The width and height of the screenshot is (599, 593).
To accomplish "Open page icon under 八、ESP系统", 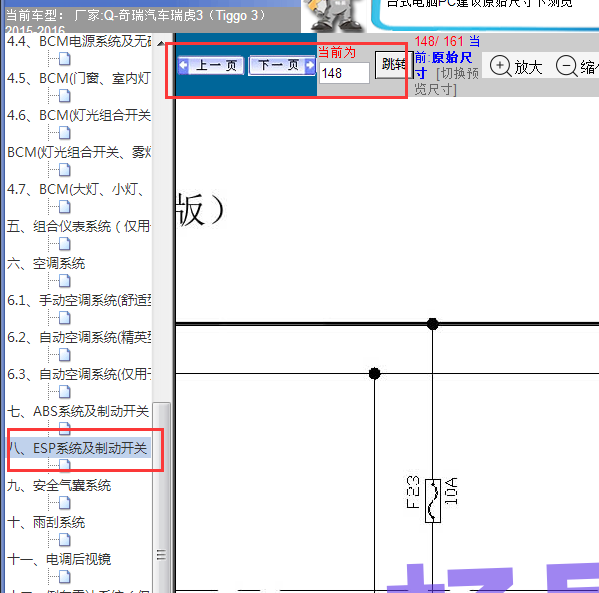I will 65,465.
